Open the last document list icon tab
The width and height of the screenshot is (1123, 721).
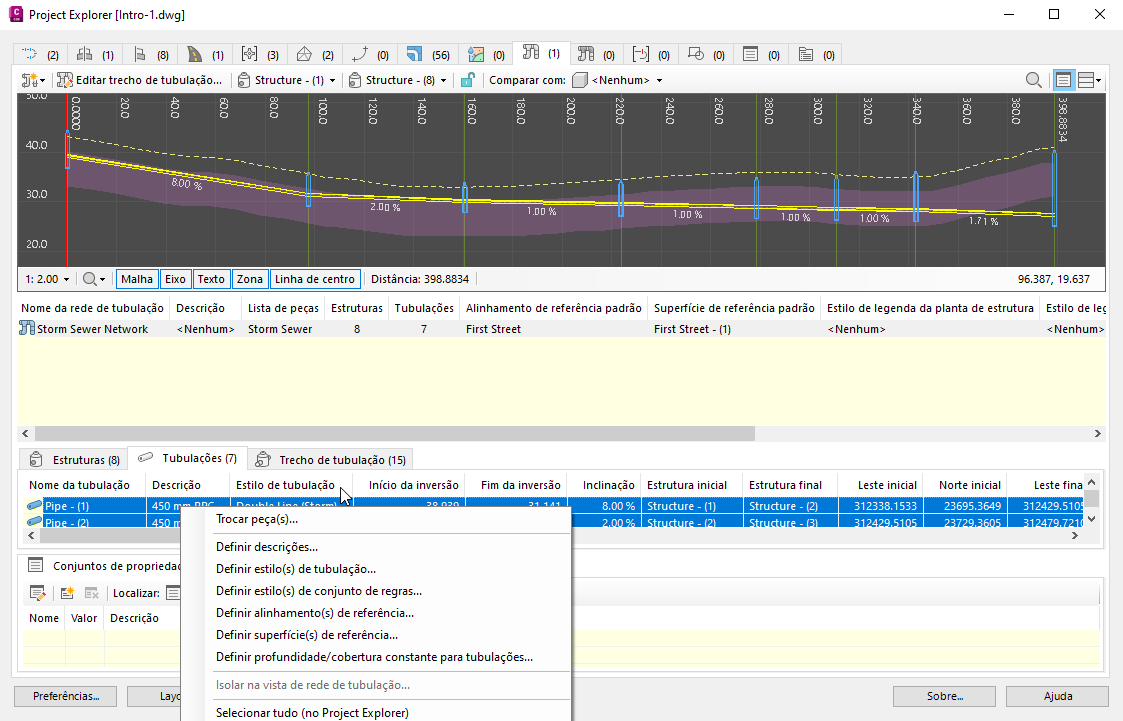click(816, 54)
